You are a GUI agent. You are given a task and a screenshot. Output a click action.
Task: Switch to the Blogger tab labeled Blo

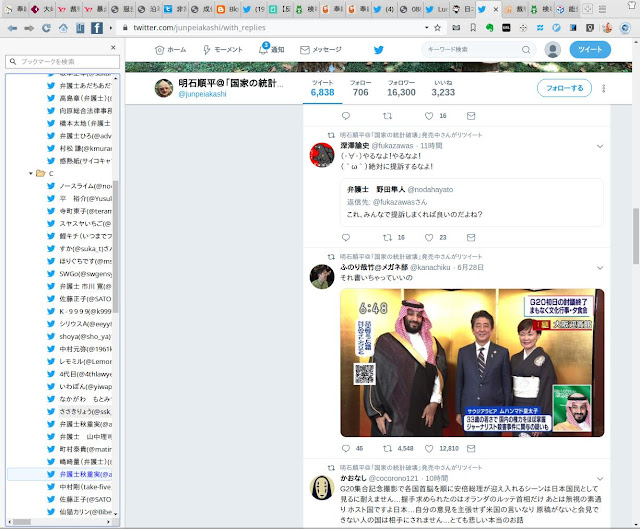(x=227, y=9)
